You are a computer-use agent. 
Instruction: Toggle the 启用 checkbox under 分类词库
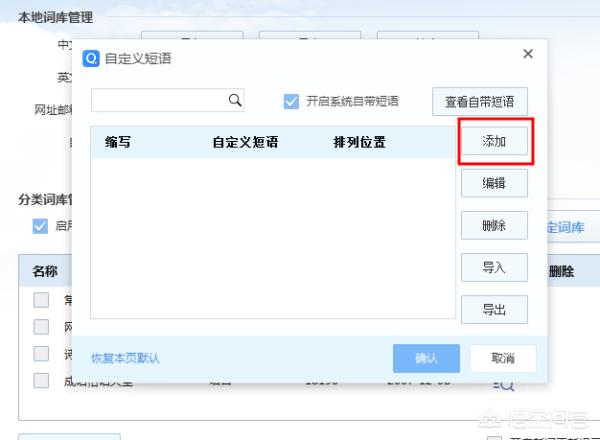click(x=40, y=226)
